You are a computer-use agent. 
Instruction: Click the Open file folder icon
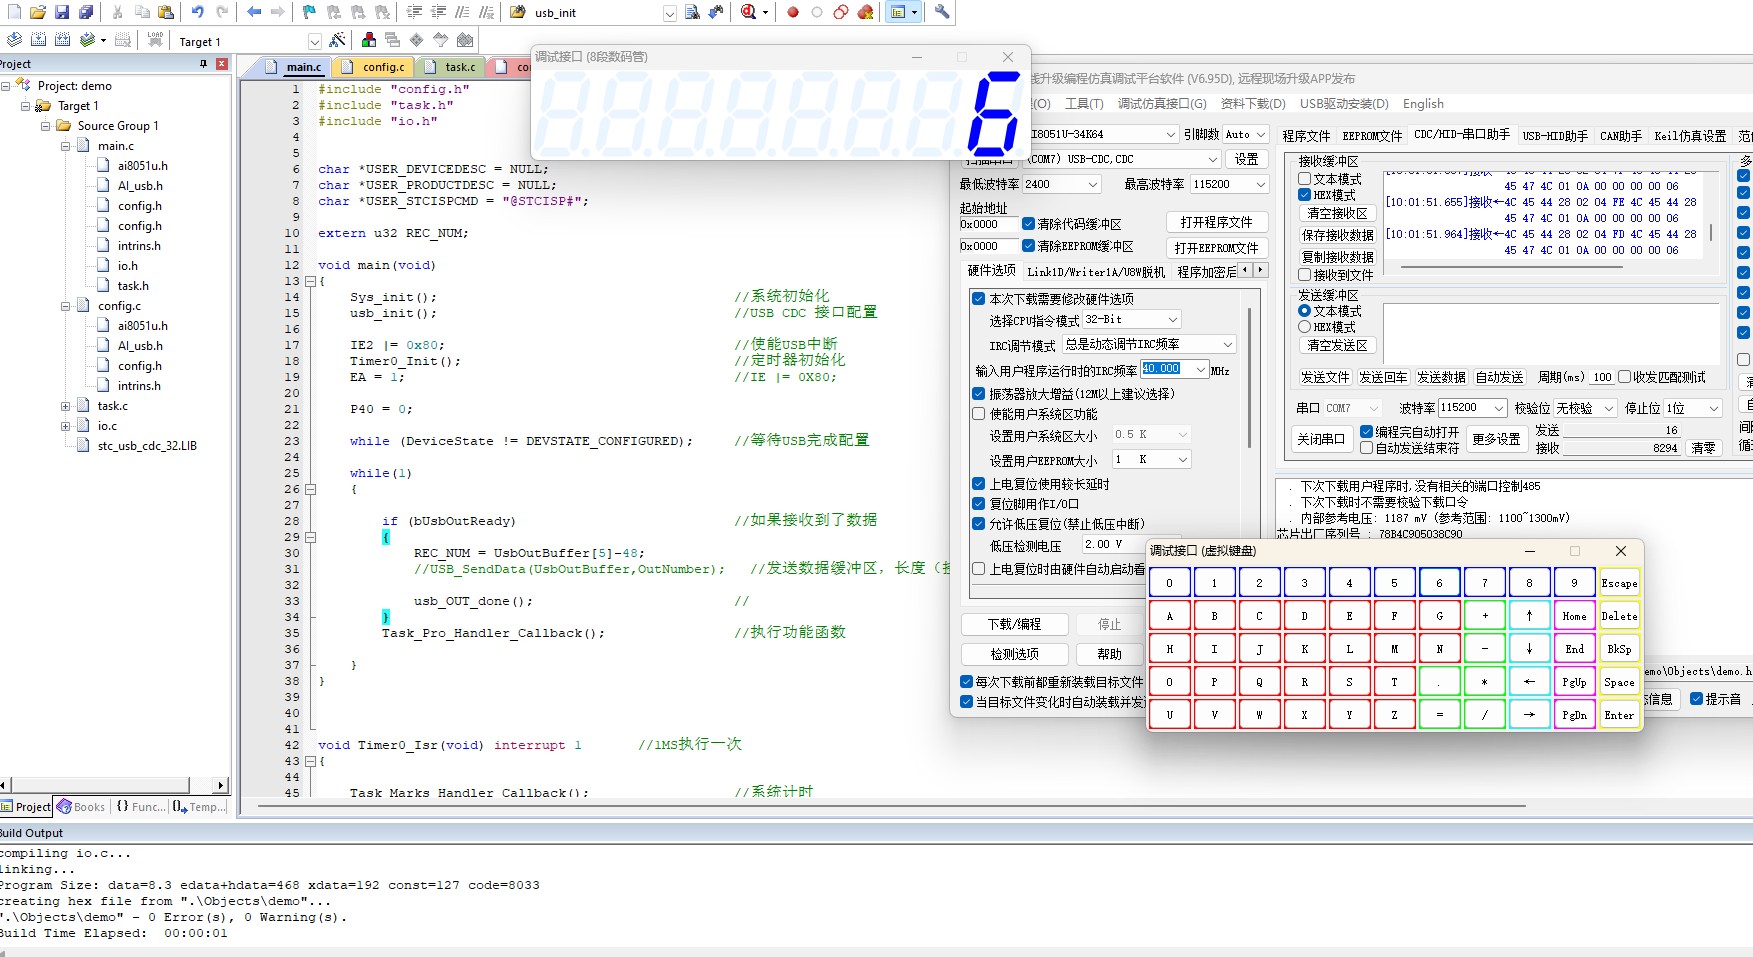[37, 12]
